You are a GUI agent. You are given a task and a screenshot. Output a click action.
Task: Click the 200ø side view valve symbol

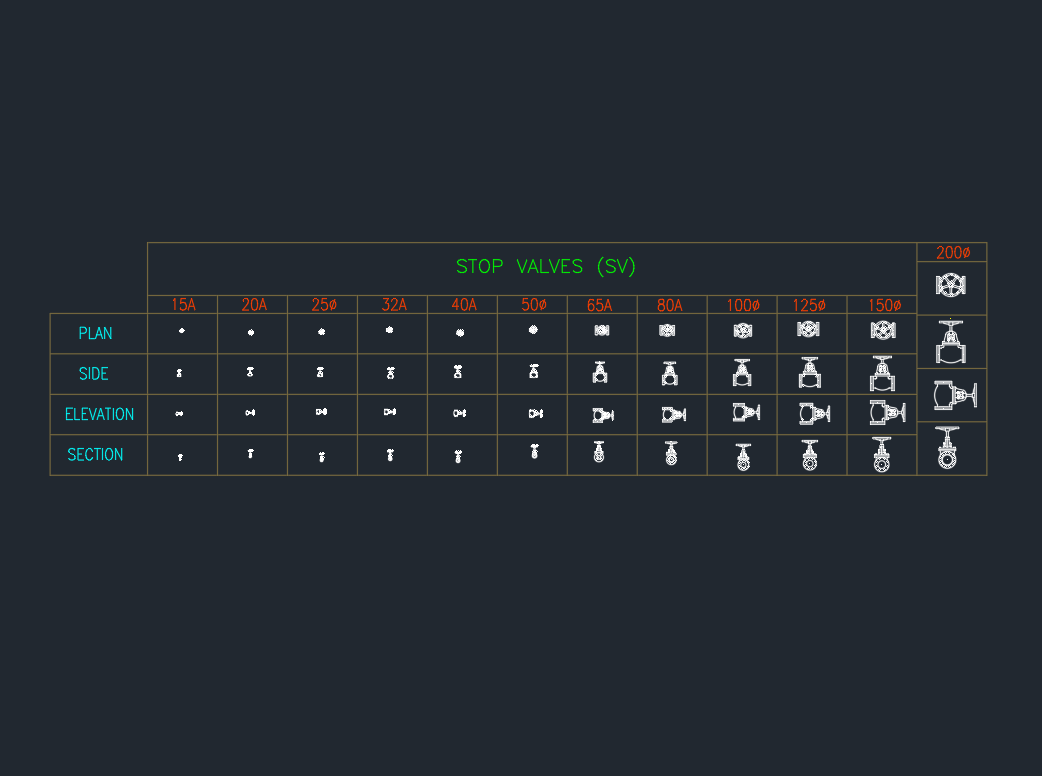point(951,342)
